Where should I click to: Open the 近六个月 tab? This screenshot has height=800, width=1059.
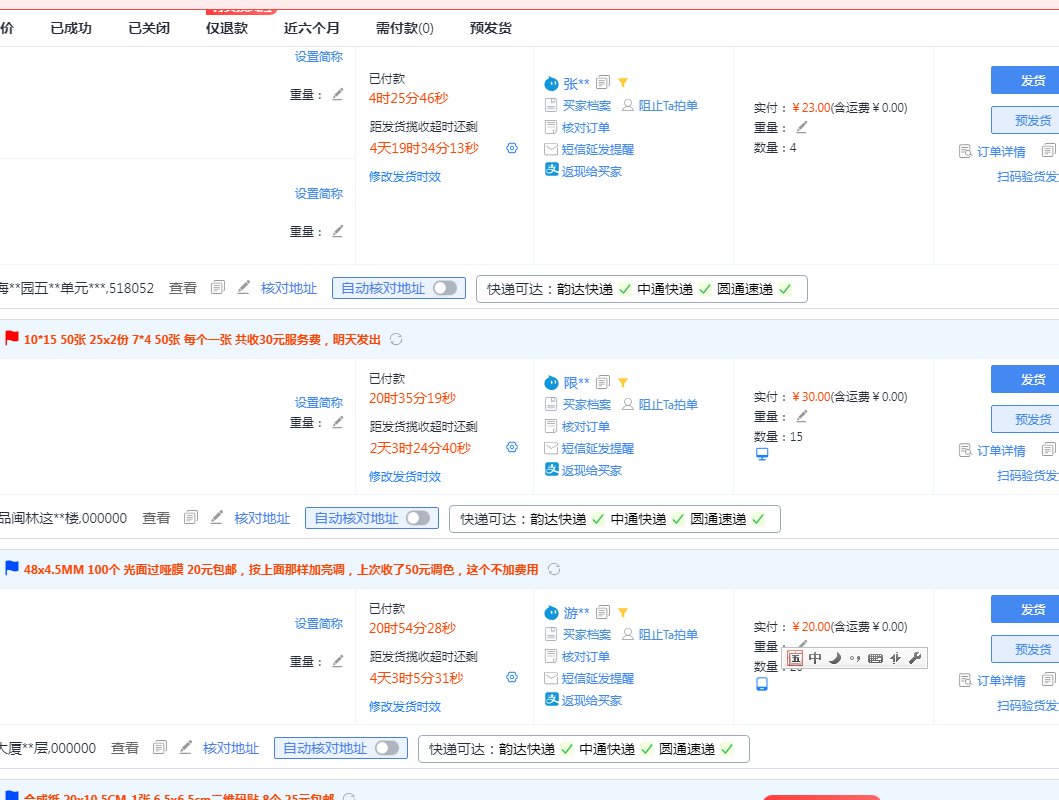(x=311, y=28)
